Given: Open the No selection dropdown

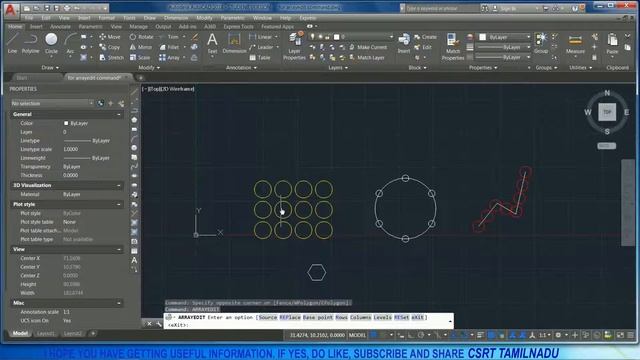Looking at the screenshot, I should point(52,104).
